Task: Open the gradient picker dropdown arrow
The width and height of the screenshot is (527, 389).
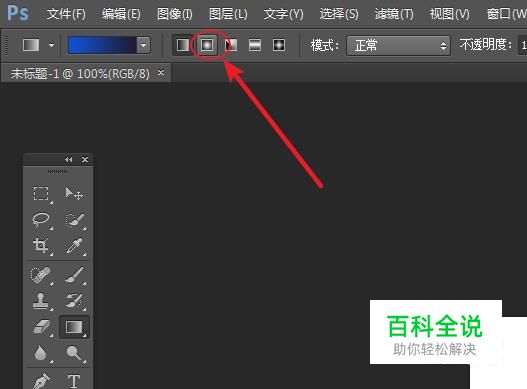Action: click(x=144, y=45)
